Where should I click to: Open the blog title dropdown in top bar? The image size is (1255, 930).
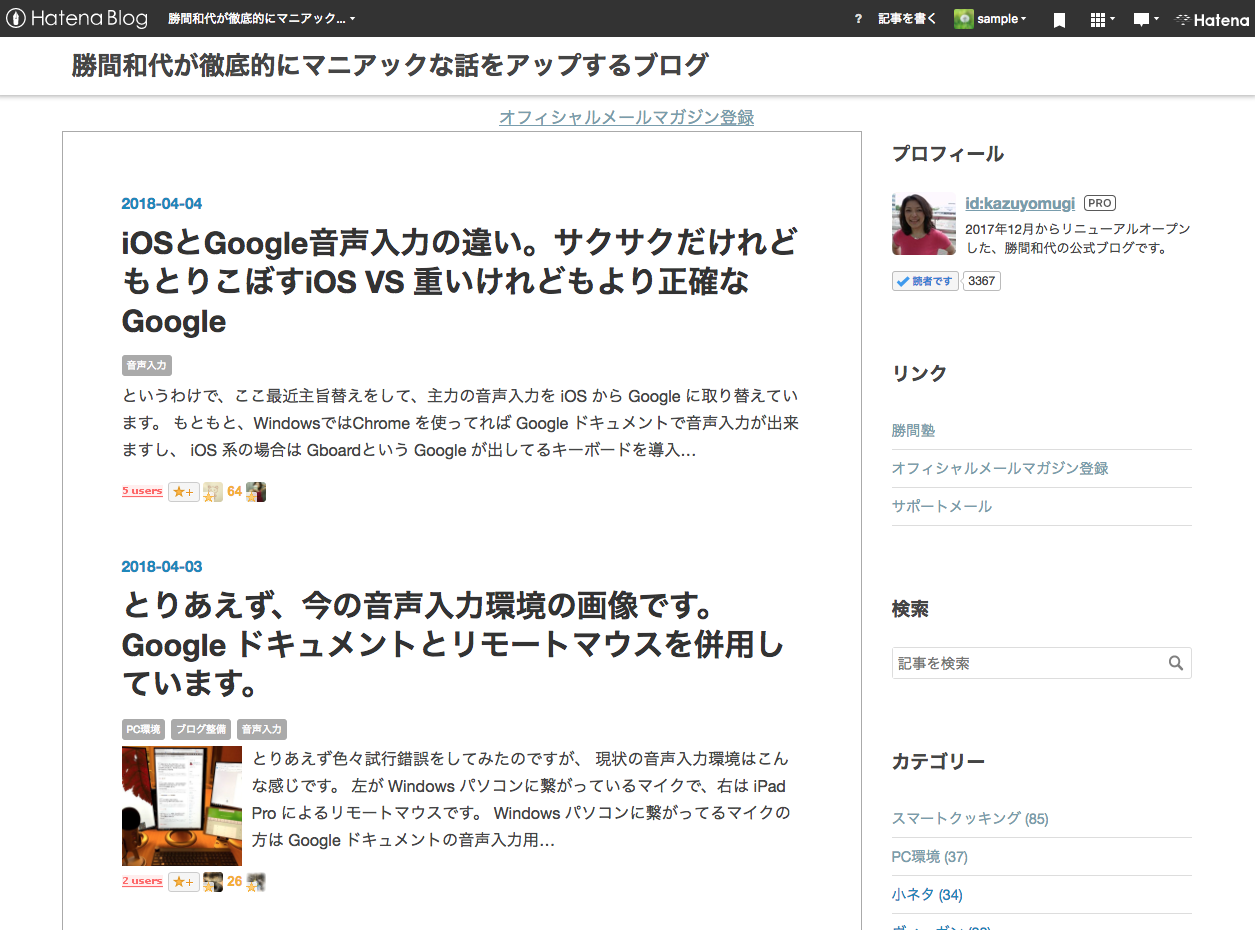262,19
